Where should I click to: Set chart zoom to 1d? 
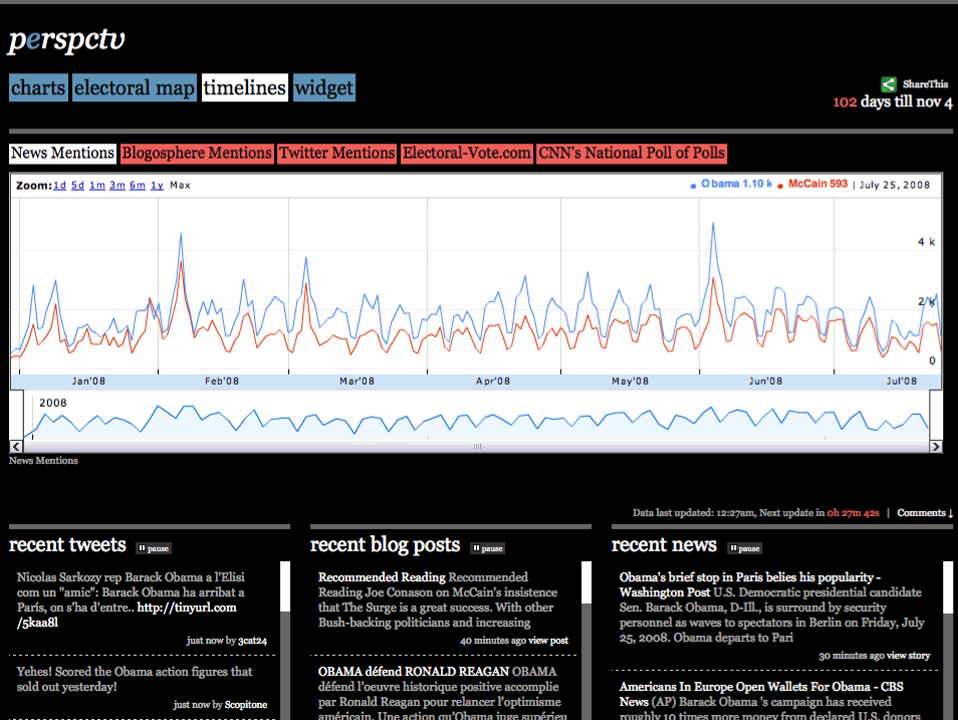coord(59,185)
